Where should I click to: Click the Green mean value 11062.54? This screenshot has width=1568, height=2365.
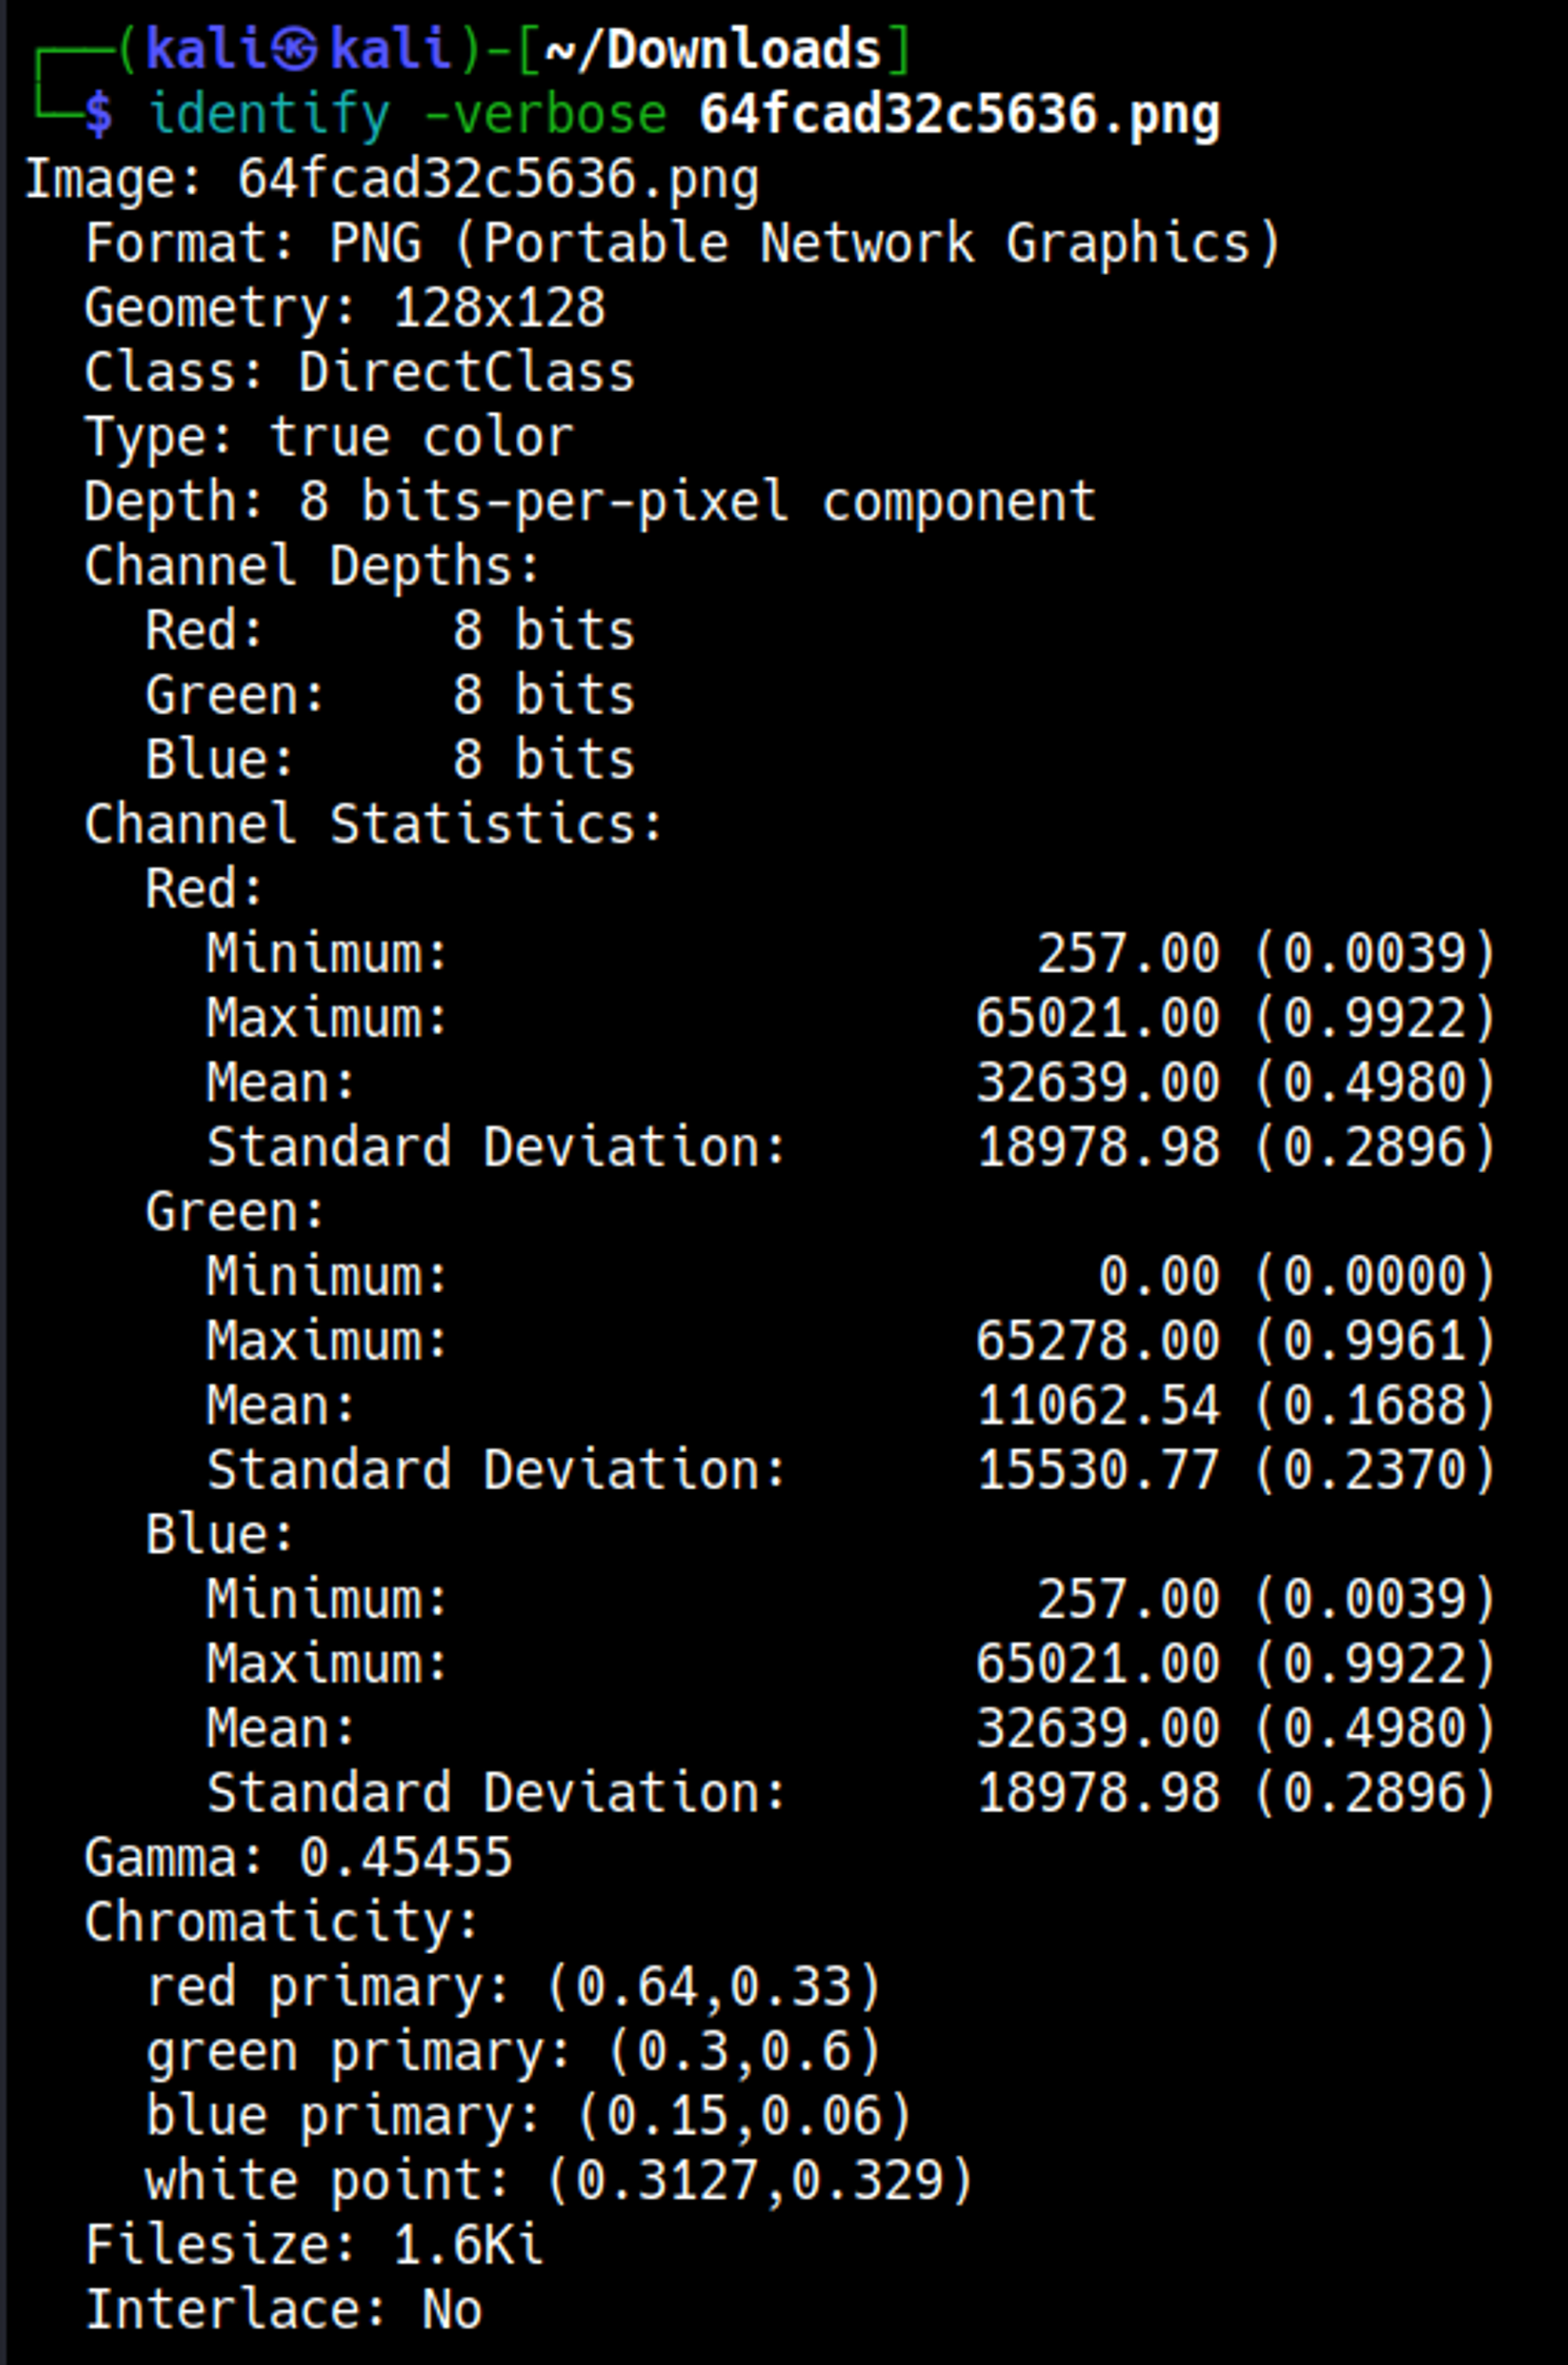pyautogui.click(x=1097, y=1405)
